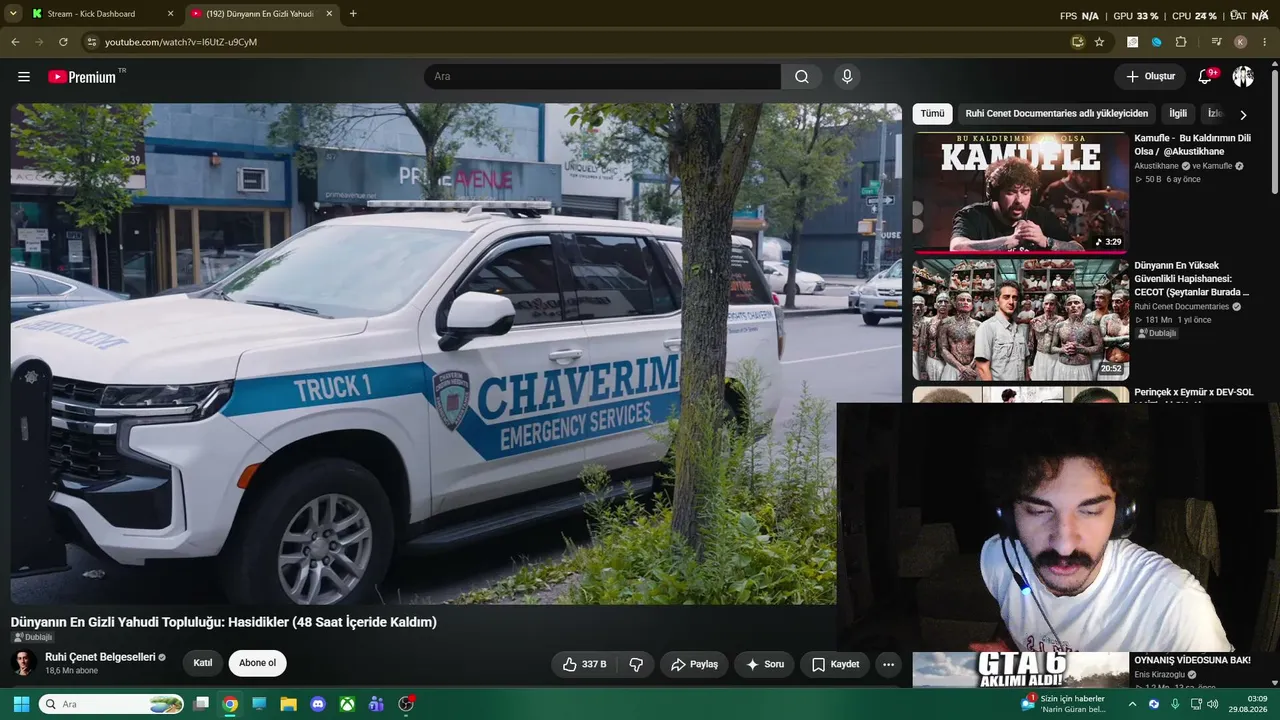This screenshot has width=1280, height=720.
Task: Close the Kick Dashboard tab
Action: (170, 14)
